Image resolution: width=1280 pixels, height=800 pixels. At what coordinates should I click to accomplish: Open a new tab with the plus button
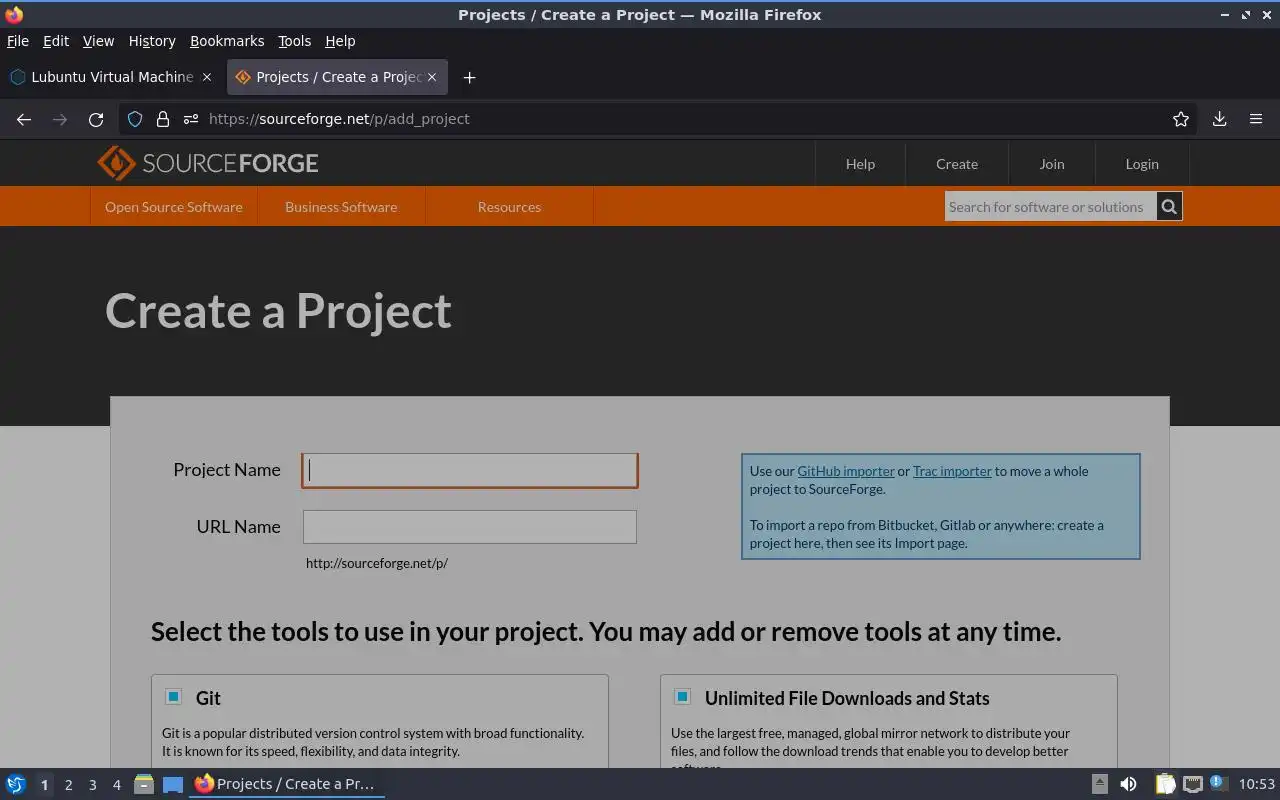(x=469, y=77)
